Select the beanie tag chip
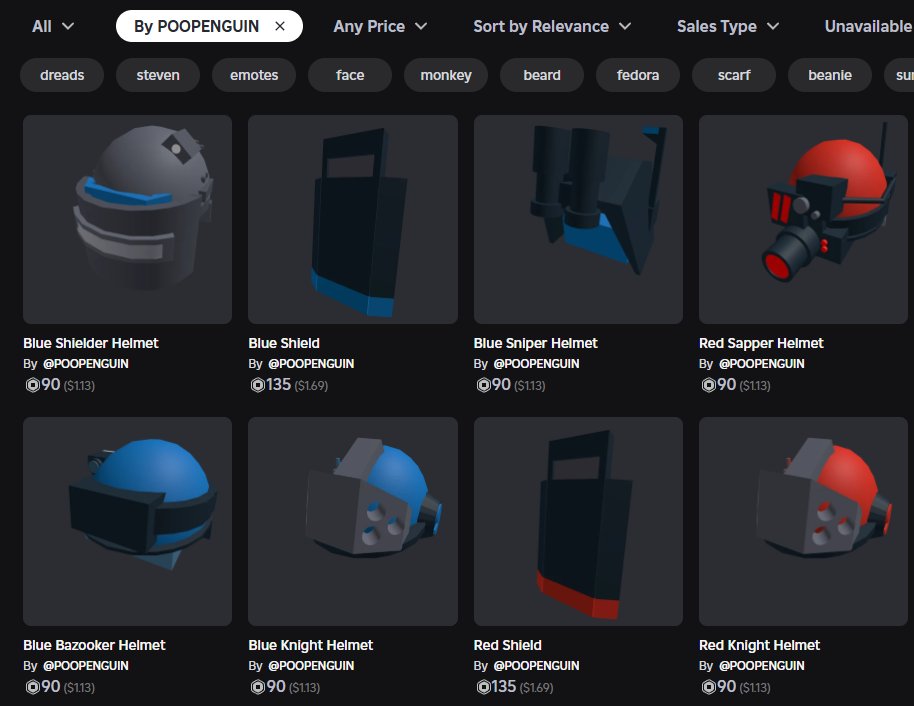Image resolution: width=914 pixels, height=706 pixels. click(x=830, y=75)
